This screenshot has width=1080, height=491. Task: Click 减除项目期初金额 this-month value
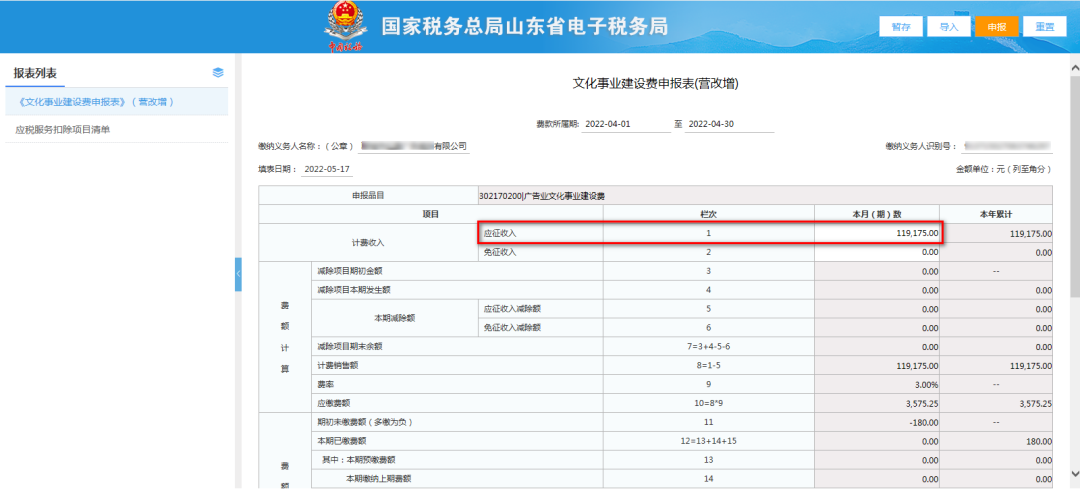click(877, 271)
